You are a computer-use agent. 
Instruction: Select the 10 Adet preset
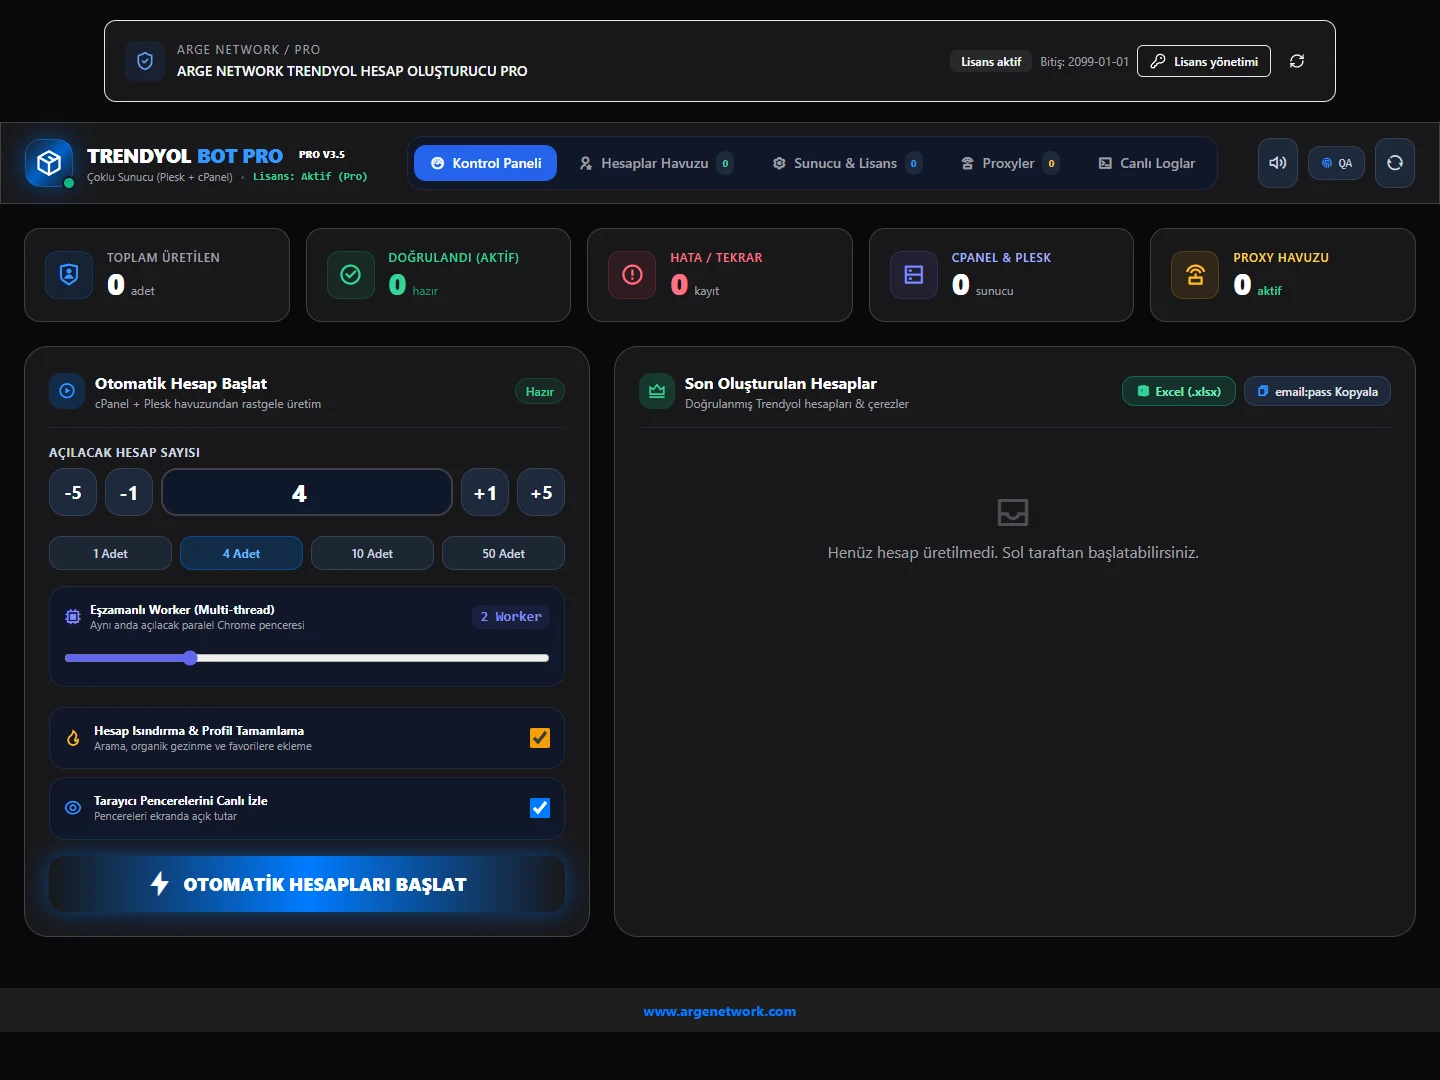pos(372,553)
